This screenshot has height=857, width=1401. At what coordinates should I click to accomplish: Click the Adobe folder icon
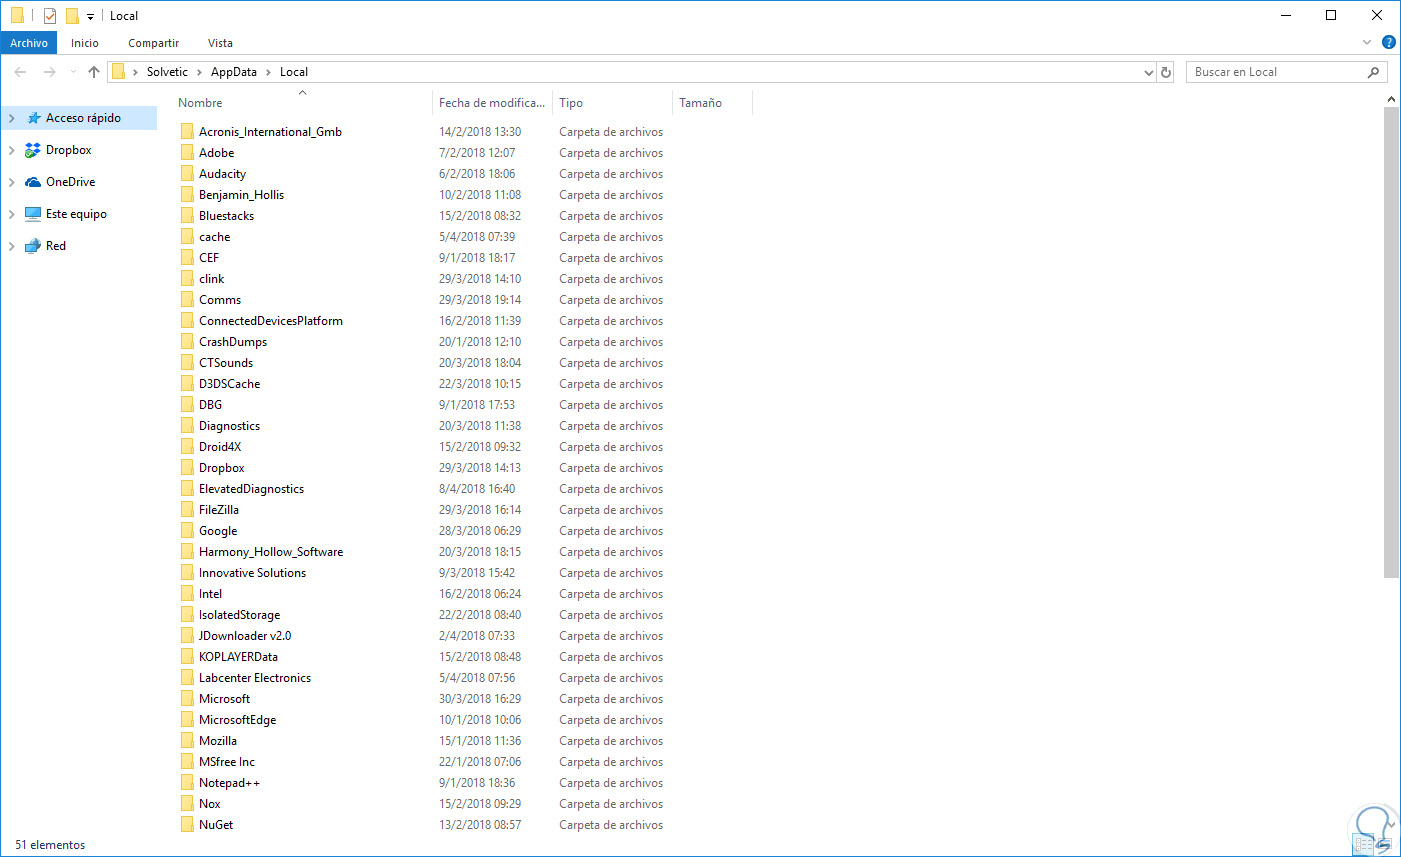click(187, 153)
